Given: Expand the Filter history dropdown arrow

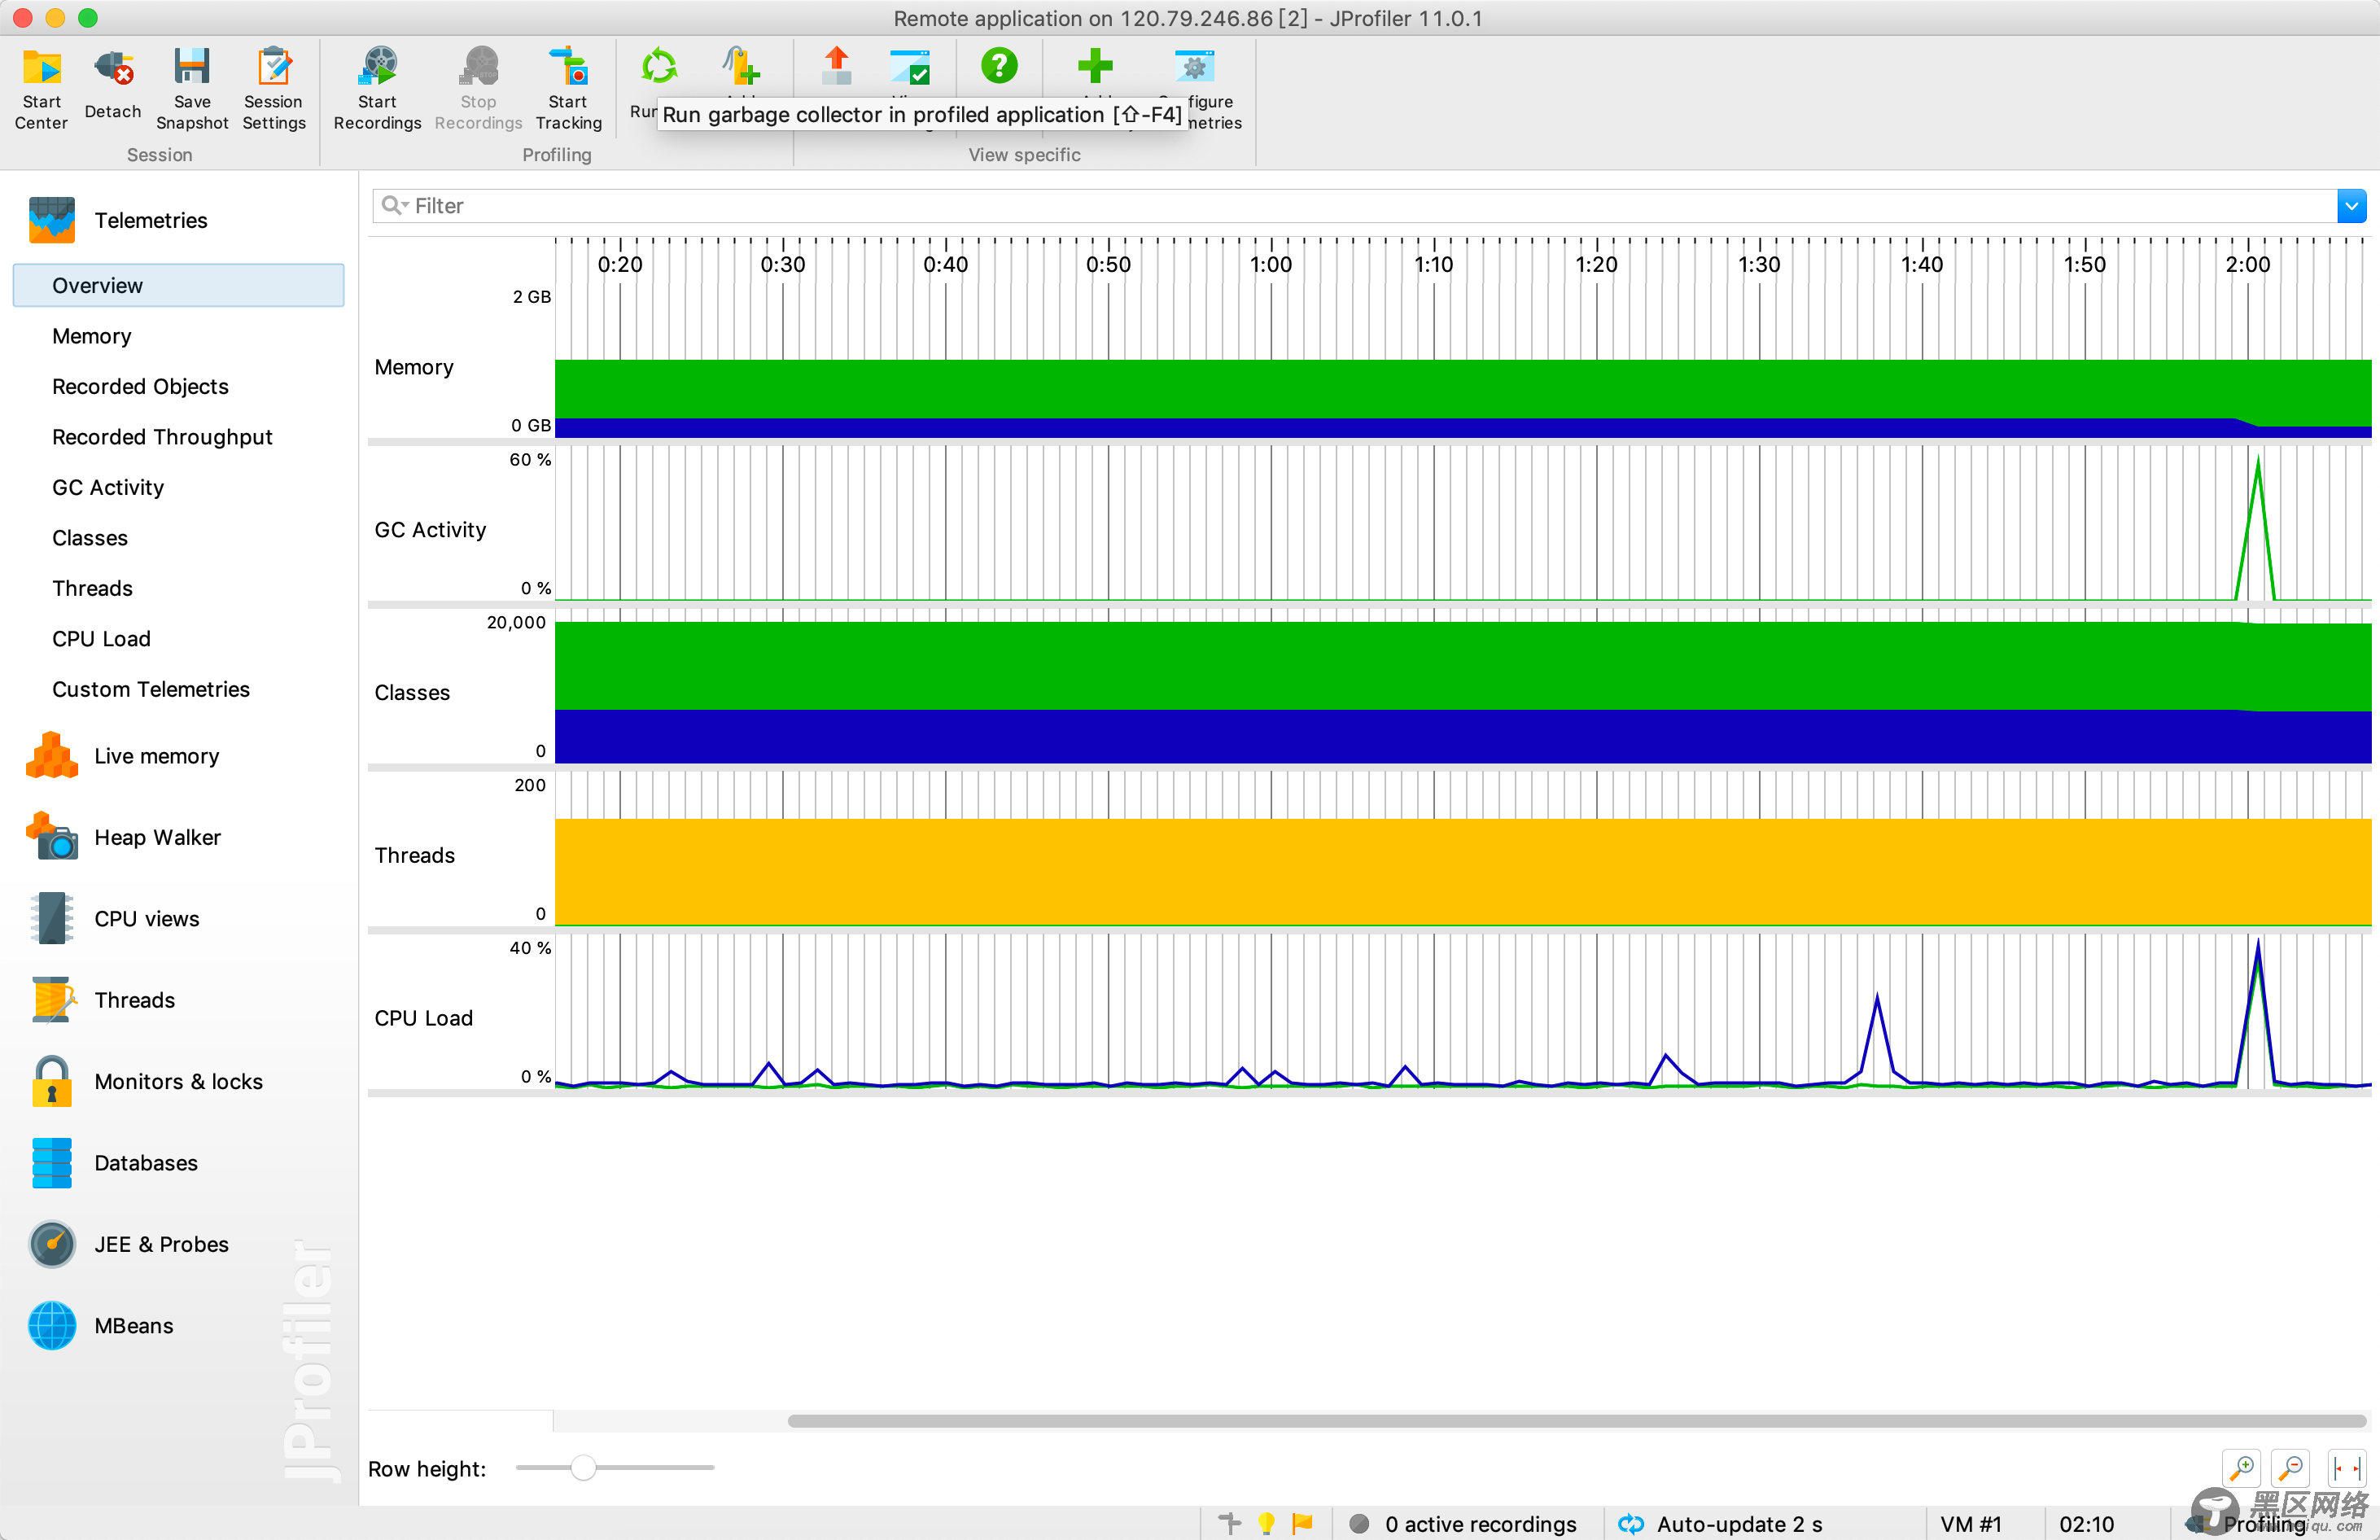Looking at the screenshot, I should (2351, 206).
